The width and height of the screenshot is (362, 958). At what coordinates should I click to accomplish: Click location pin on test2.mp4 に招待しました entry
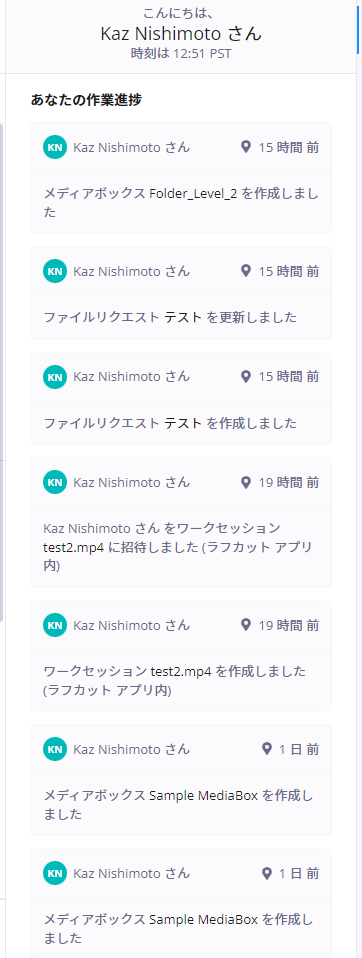point(246,483)
